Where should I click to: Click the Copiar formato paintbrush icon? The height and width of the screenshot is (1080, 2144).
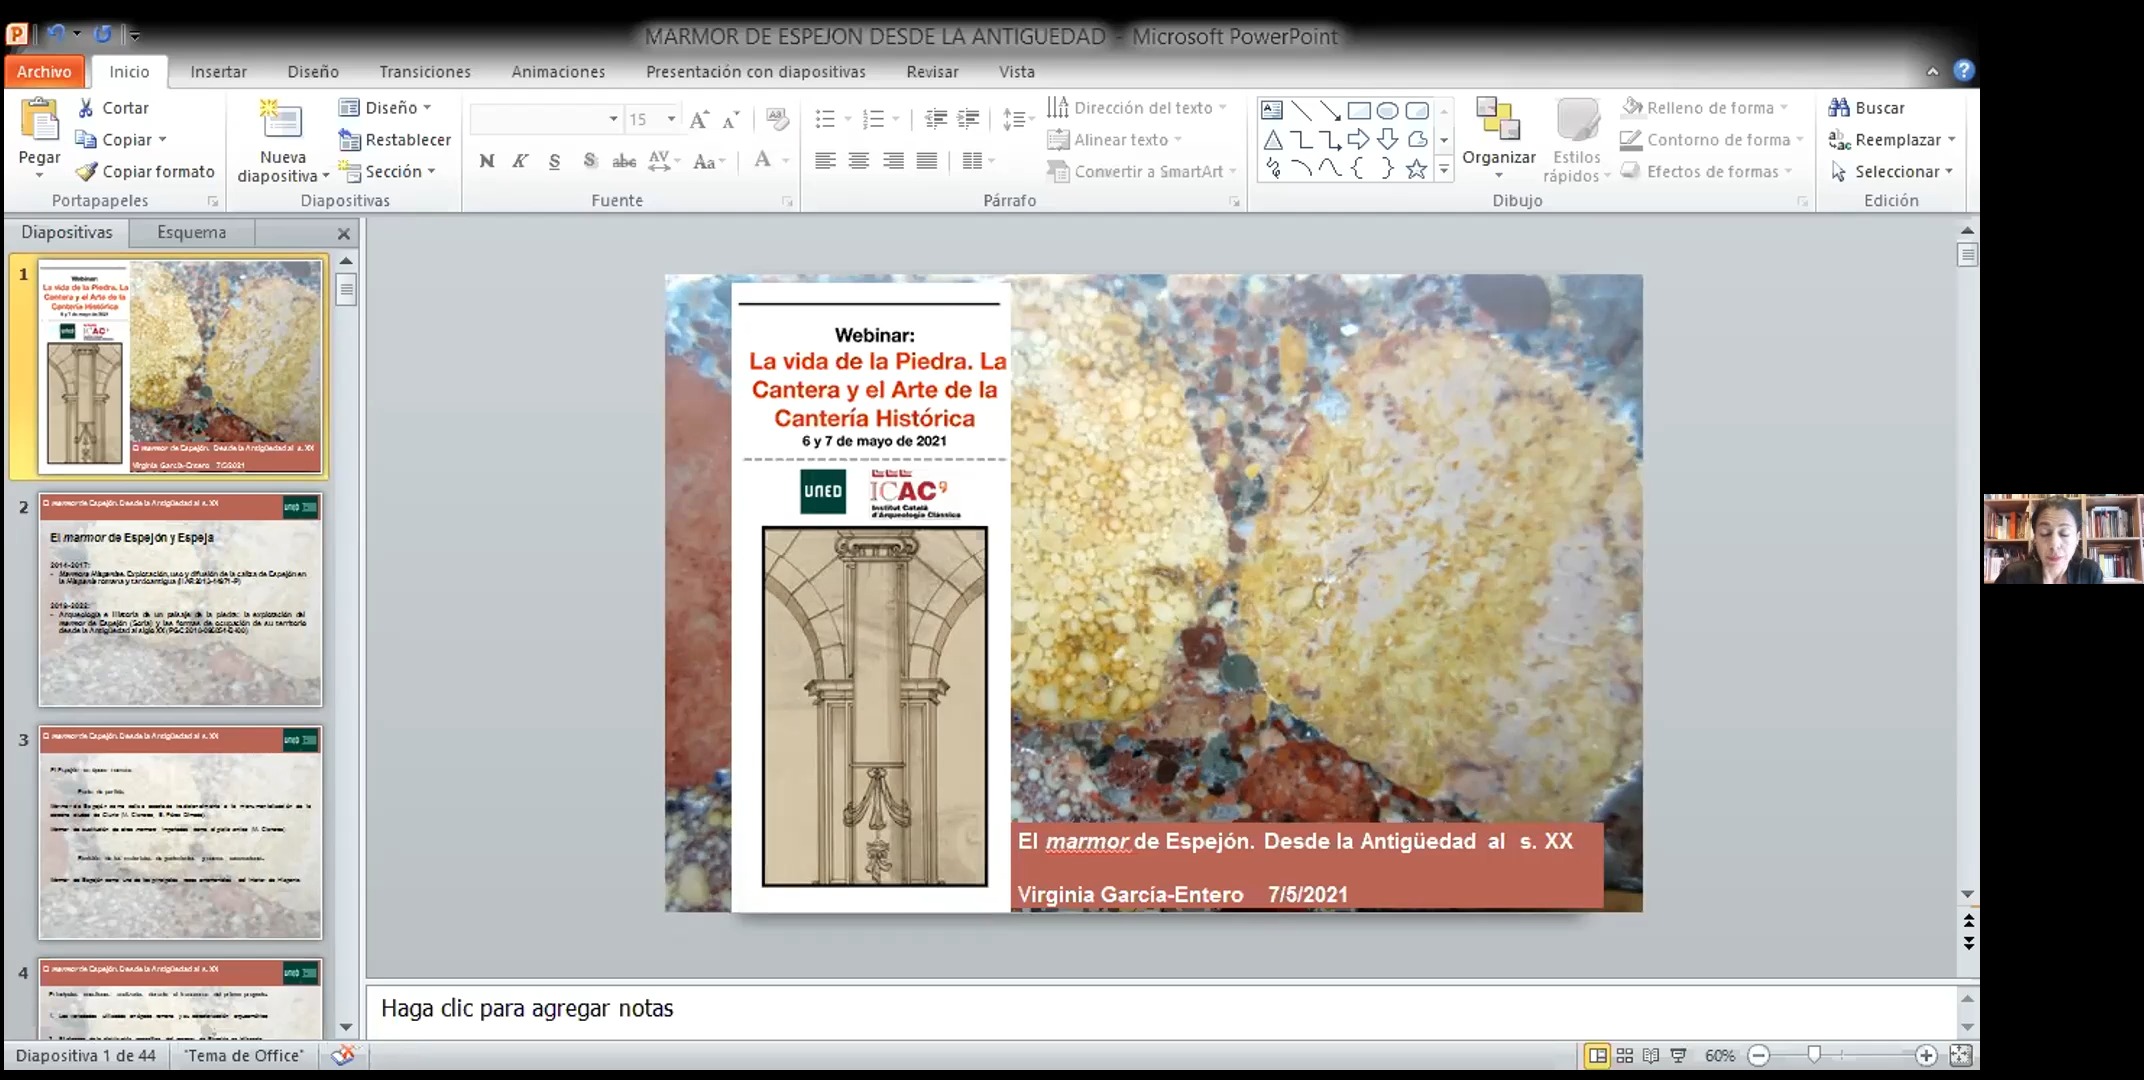coord(88,172)
